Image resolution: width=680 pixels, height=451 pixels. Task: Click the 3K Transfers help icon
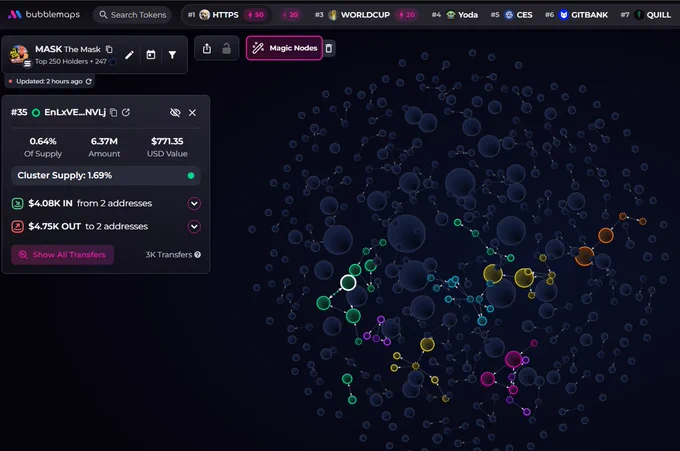[198, 255]
